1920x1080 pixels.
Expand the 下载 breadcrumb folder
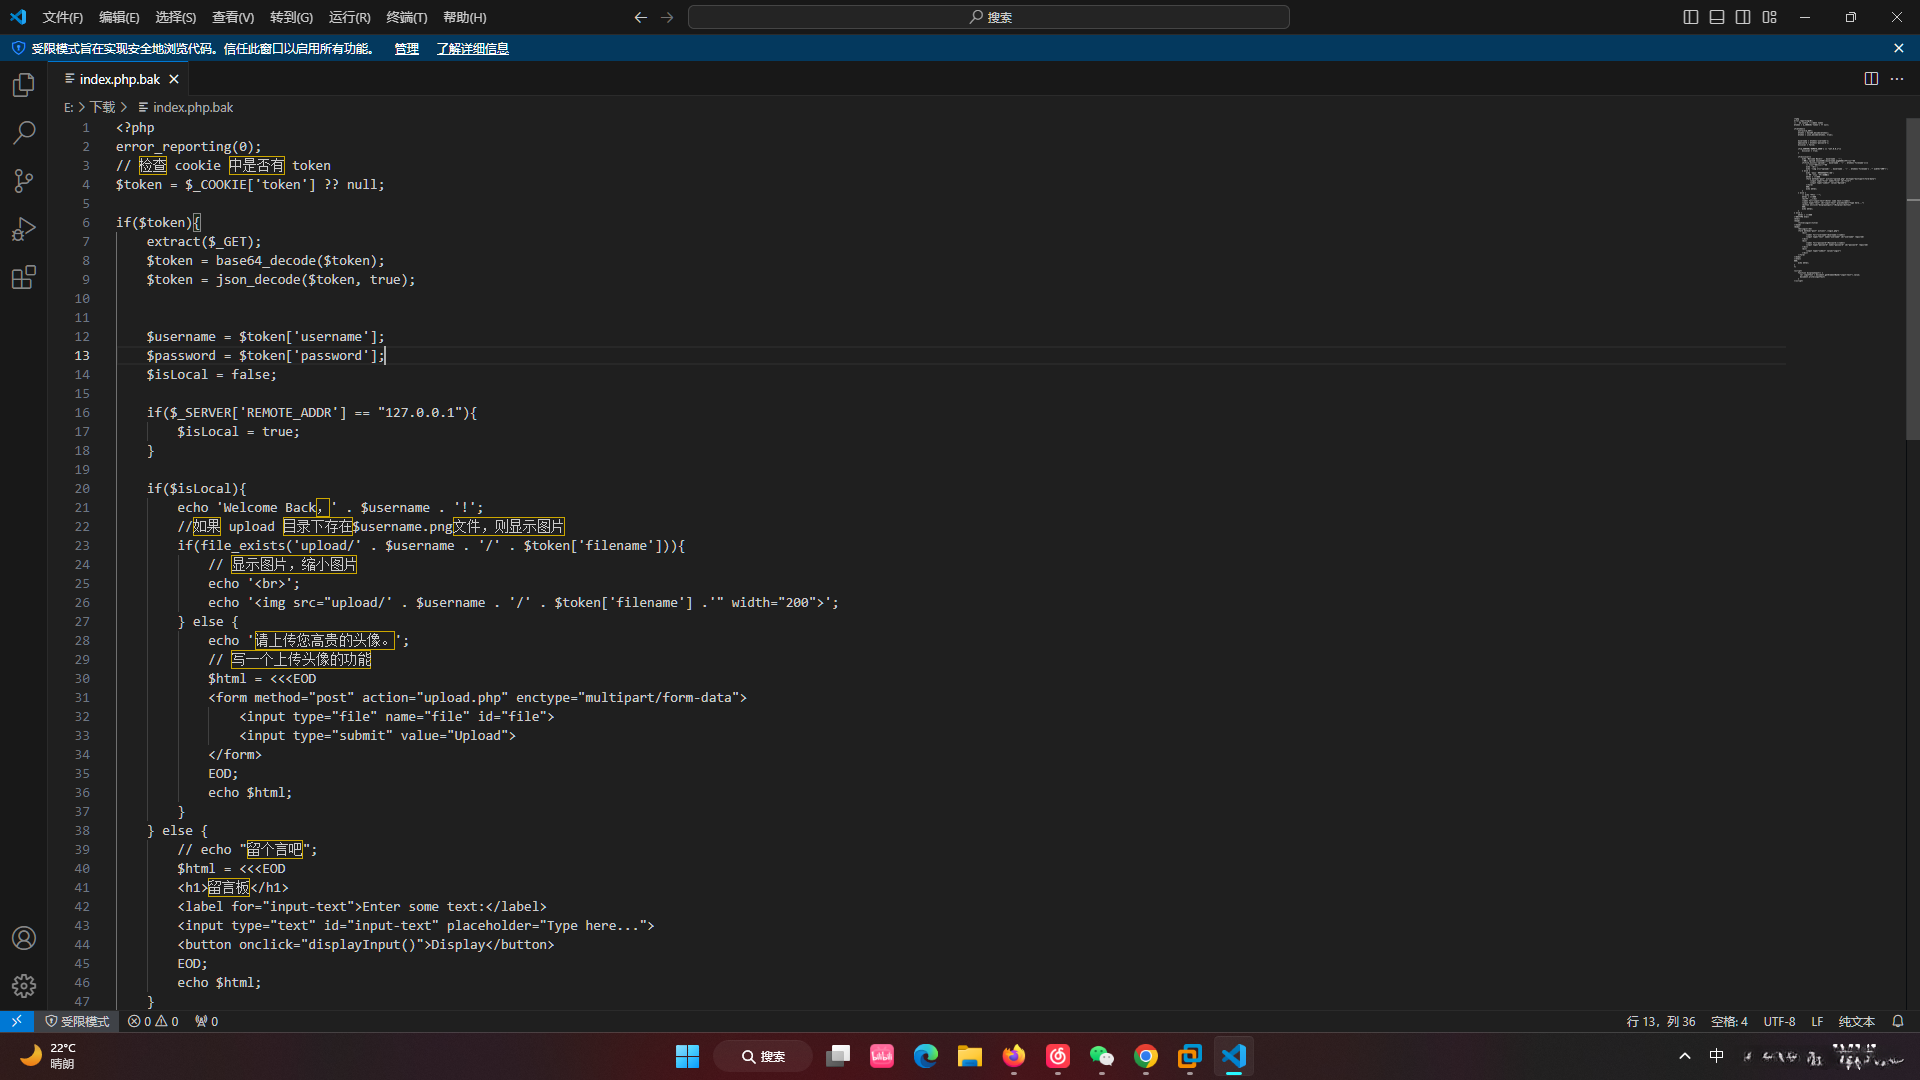pos(103,107)
